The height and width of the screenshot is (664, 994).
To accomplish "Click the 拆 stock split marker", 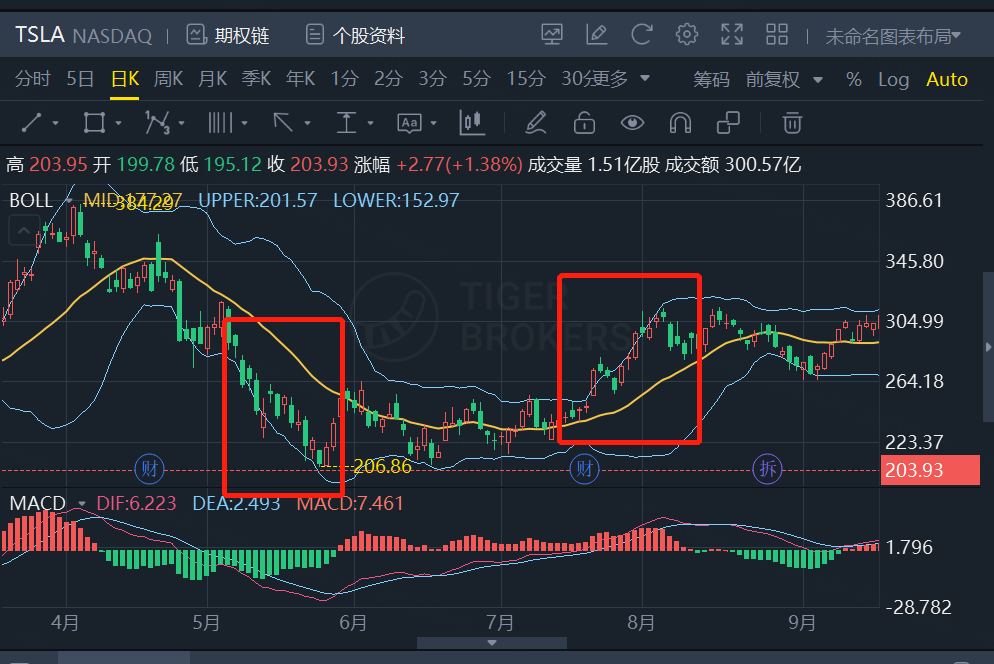I will point(767,469).
